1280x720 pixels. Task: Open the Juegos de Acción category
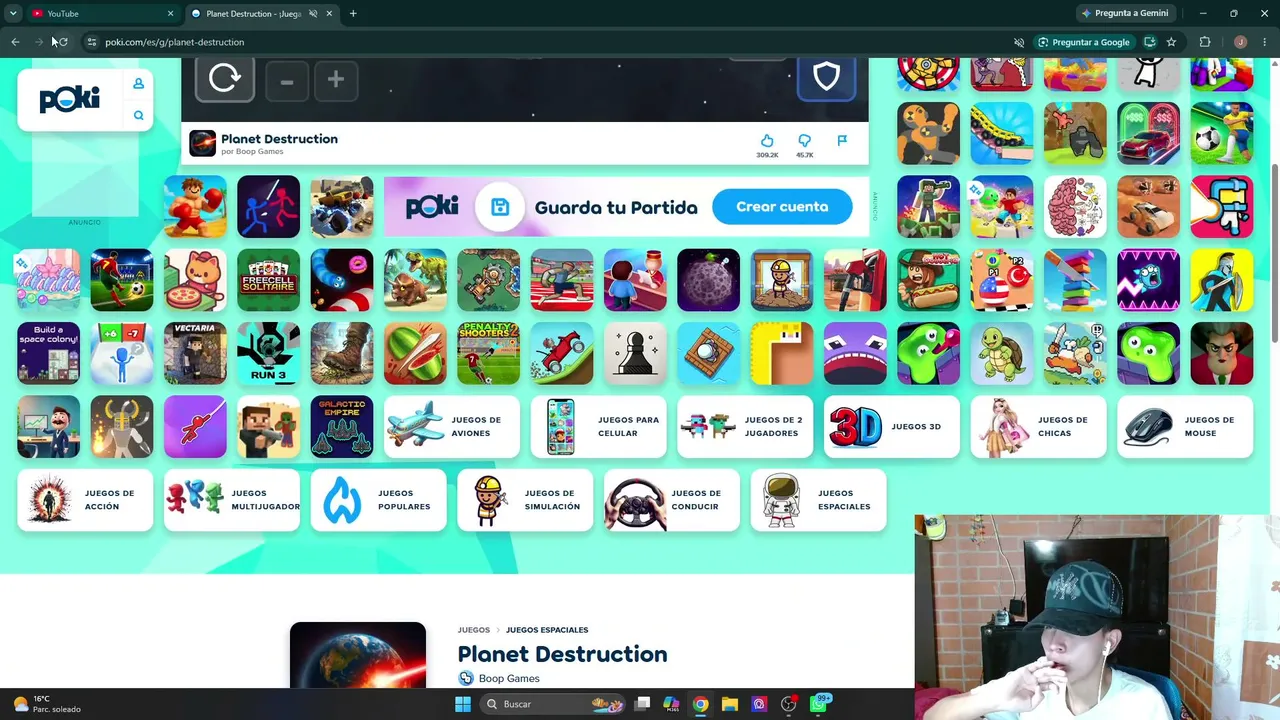[x=85, y=500]
